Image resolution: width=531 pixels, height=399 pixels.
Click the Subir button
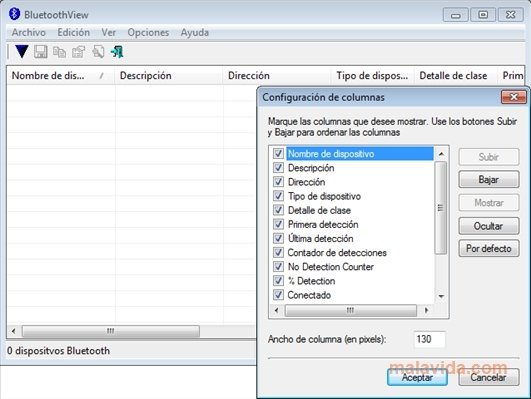coord(489,157)
